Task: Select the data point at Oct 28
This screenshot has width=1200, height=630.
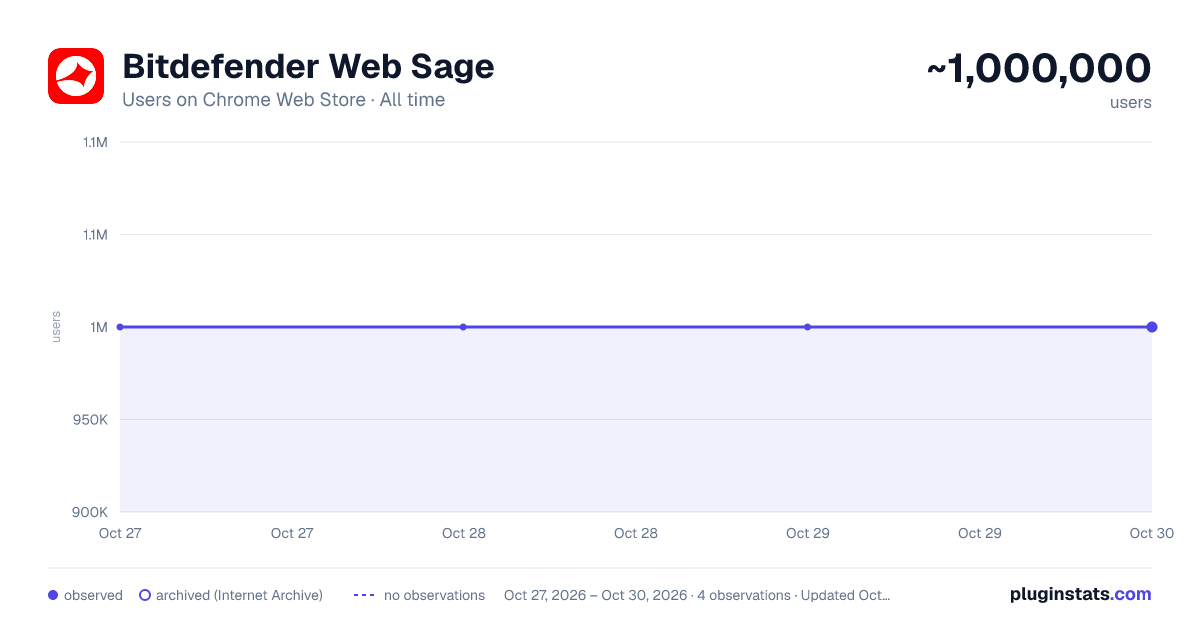Action: 463,327
